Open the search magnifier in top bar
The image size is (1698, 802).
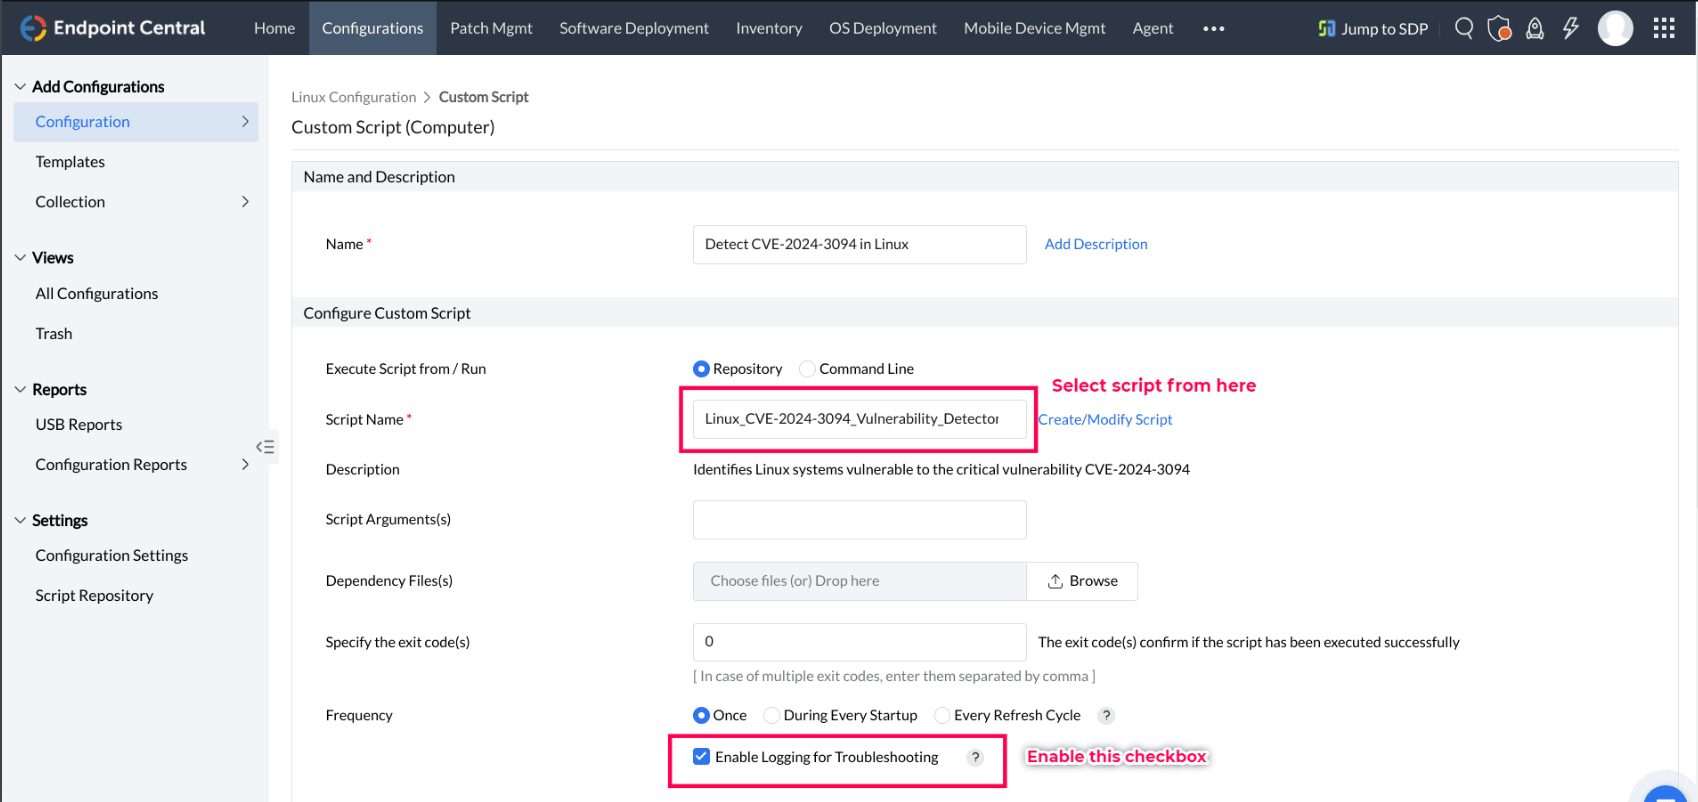(x=1464, y=28)
